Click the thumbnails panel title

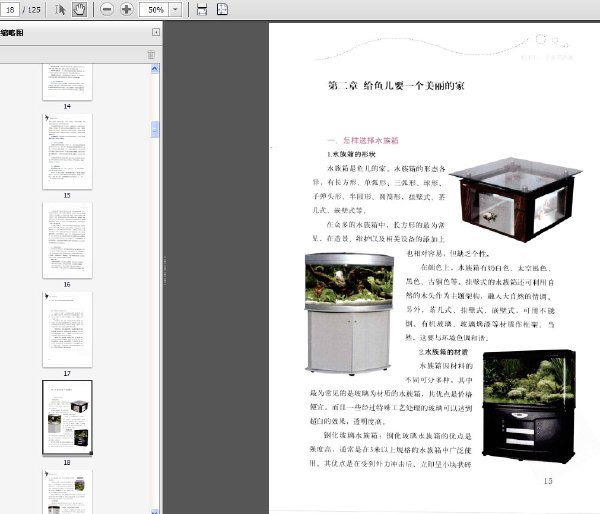12,33
